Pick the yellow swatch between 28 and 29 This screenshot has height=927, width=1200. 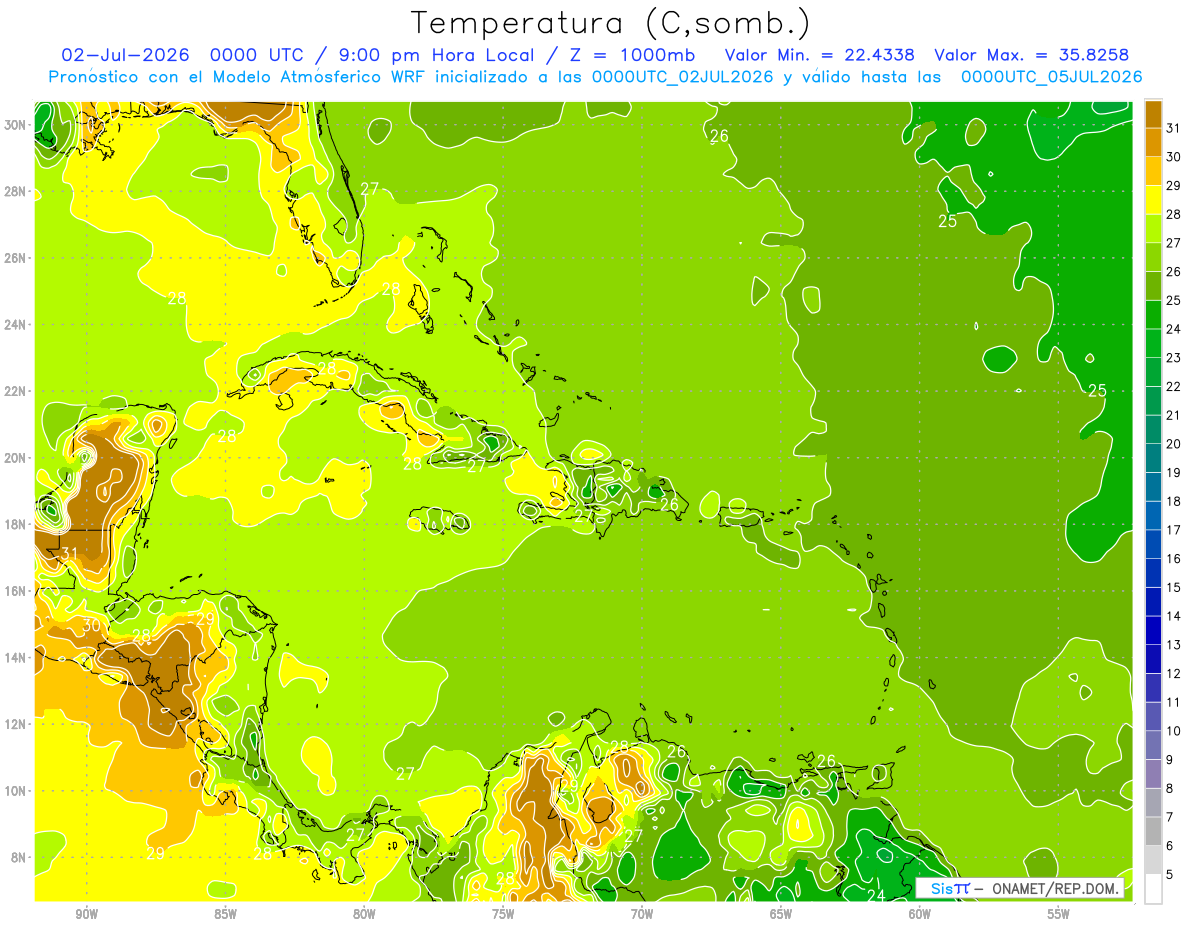(1154, 200)
